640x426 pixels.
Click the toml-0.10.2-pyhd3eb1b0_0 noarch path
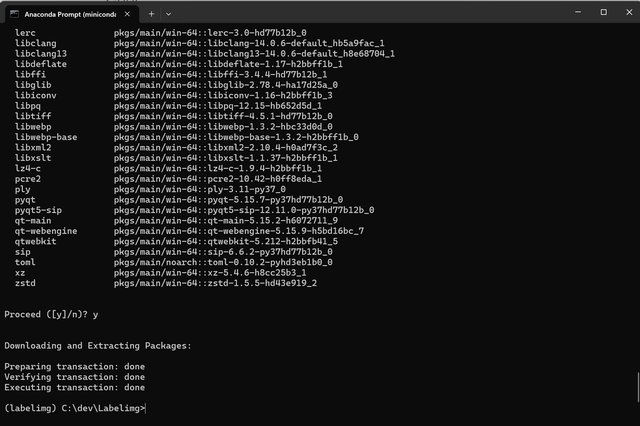[x=223, y=262]
